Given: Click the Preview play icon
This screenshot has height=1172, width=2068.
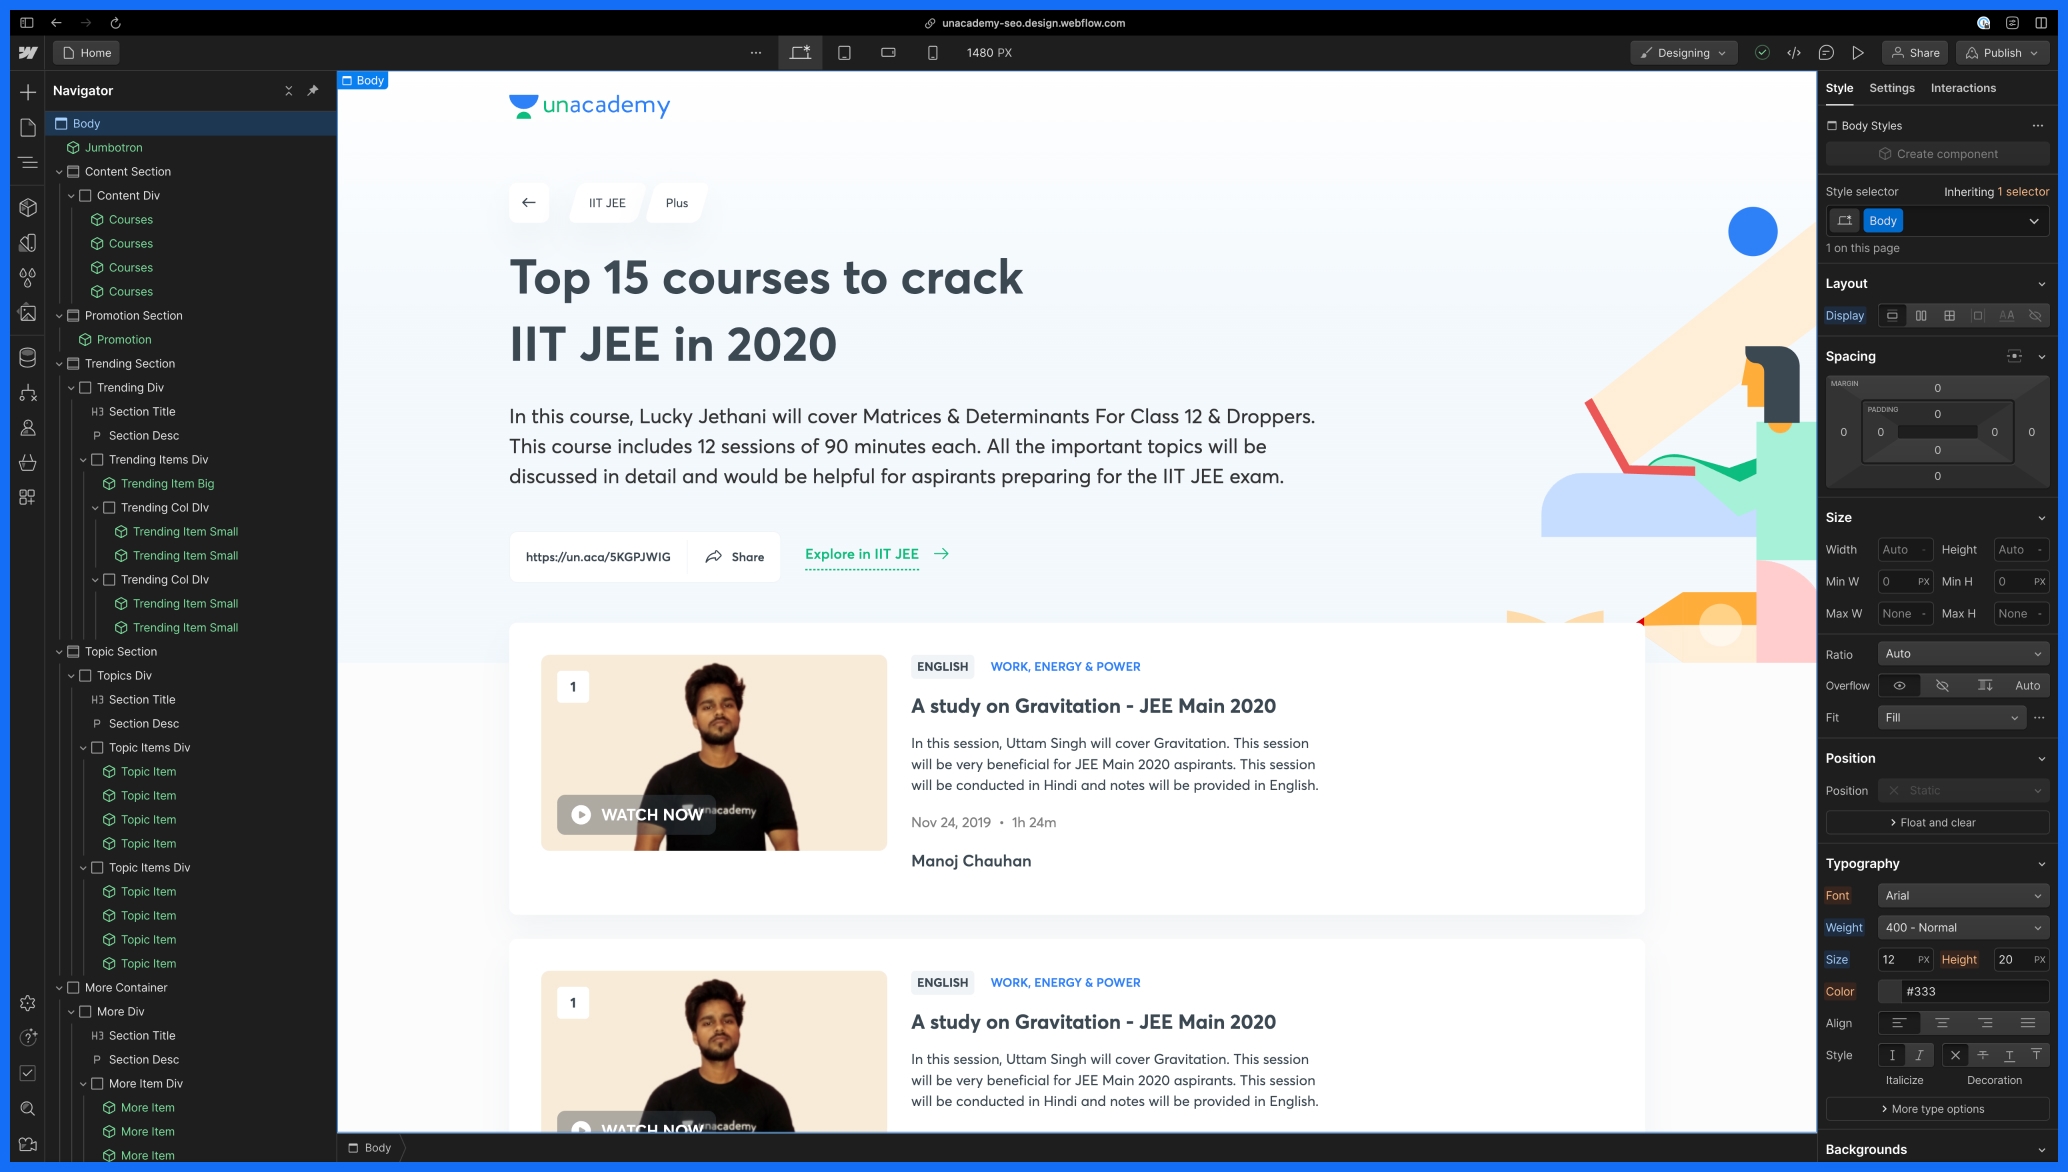Looking at the screenshot, I should click(1857, 53).
